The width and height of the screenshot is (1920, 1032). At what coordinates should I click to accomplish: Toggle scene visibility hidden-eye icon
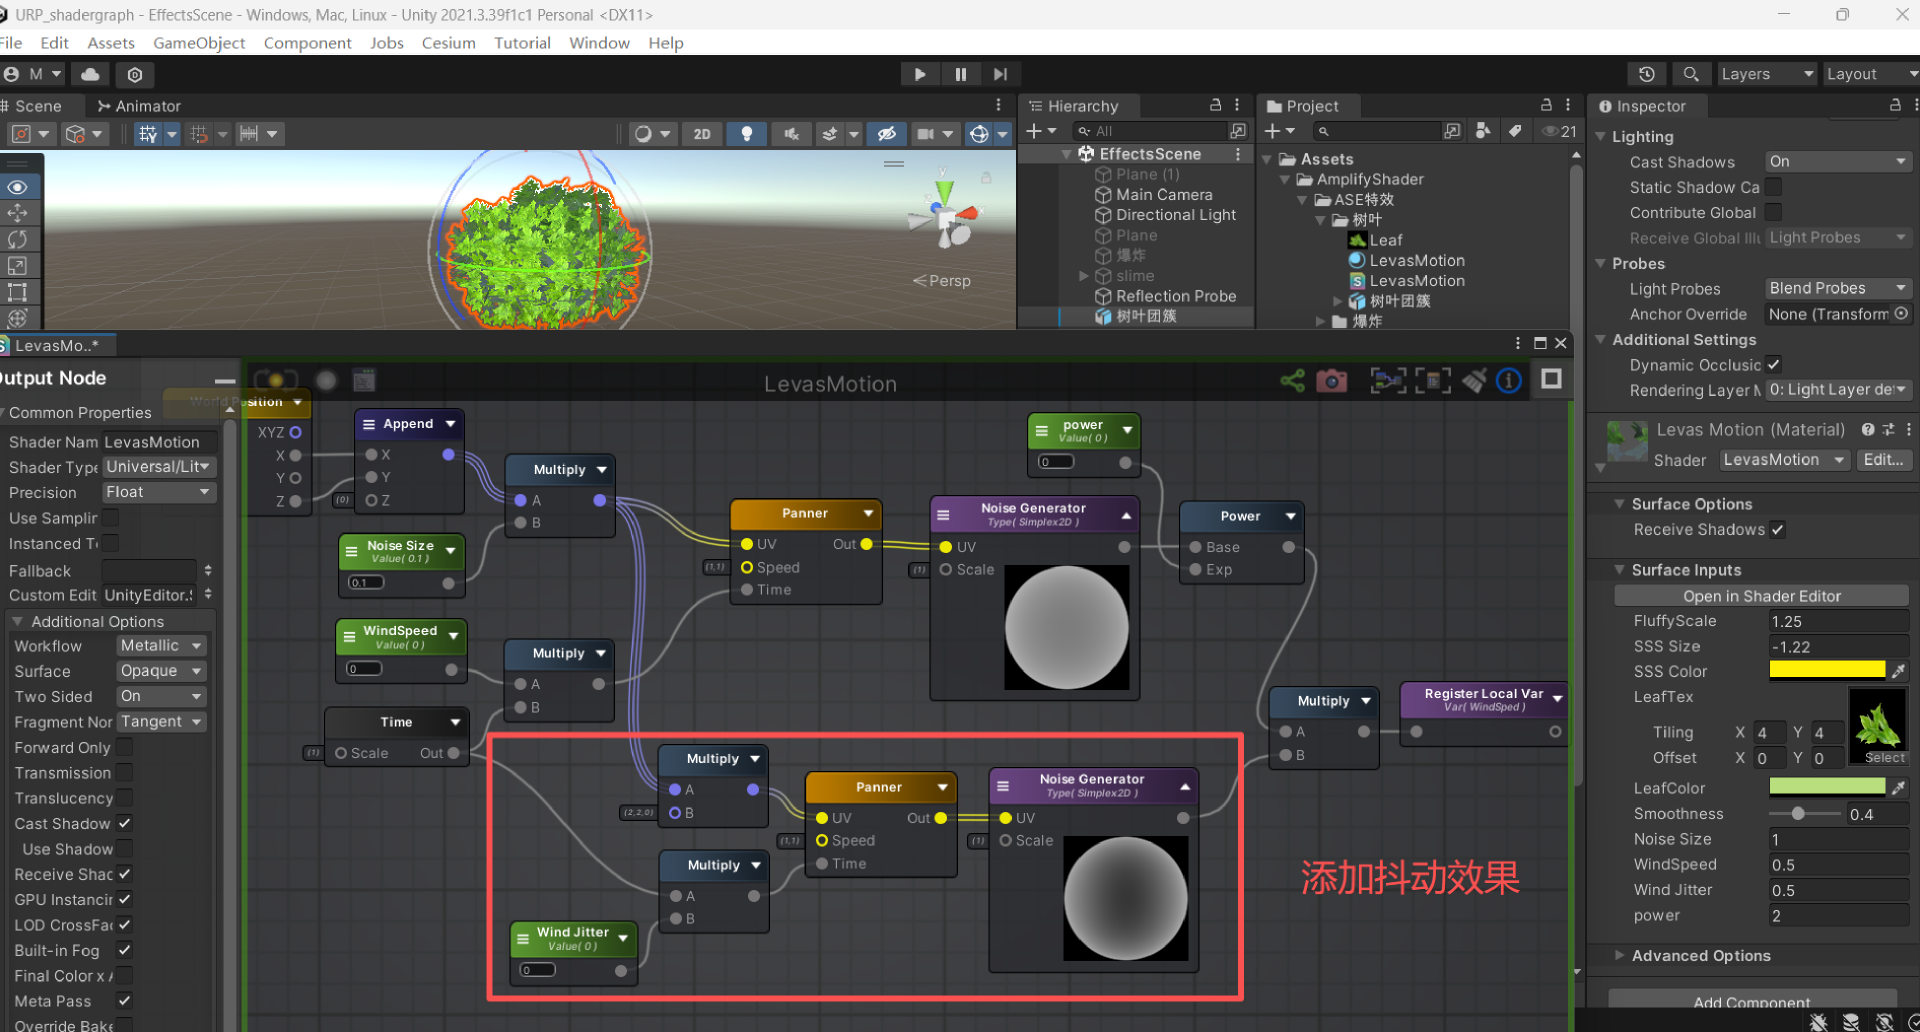(886, 134)
